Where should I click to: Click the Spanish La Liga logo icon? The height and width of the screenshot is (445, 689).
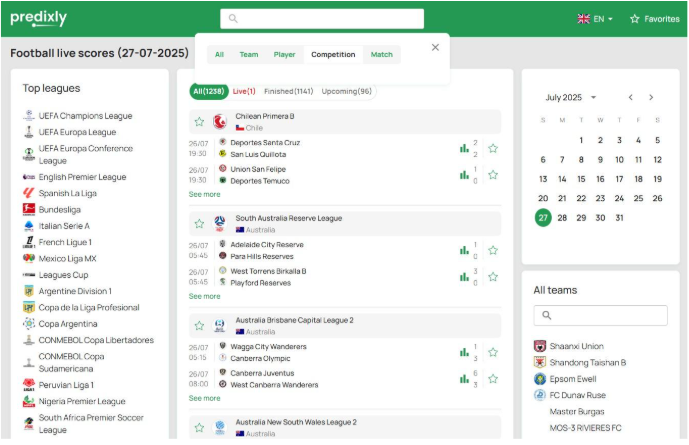pos(29,193)
